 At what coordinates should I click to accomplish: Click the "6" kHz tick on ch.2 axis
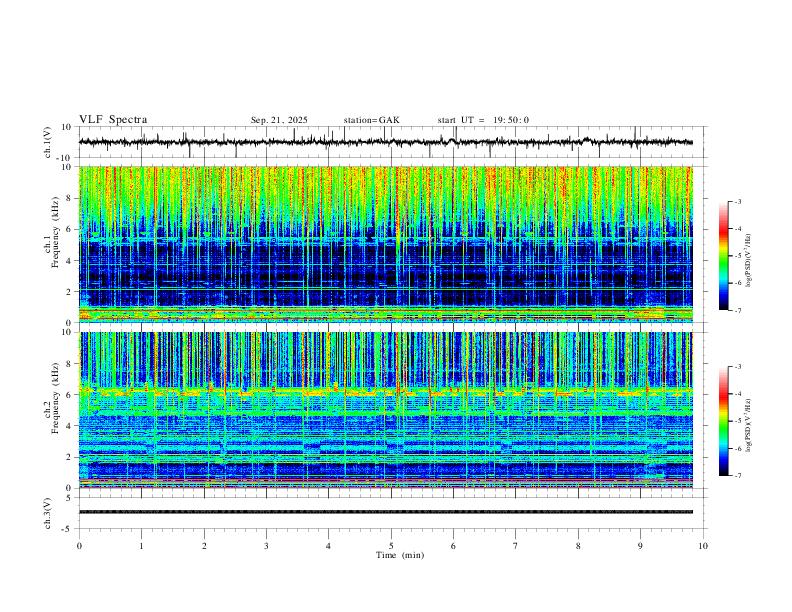[x=69, y=394]
